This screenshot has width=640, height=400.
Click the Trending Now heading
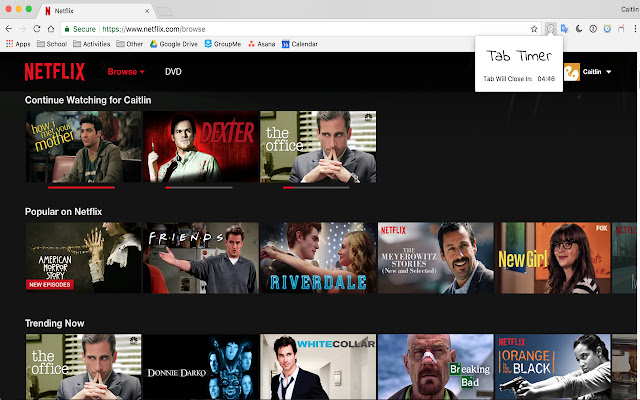pyautogui.click(x=54, y=323)
